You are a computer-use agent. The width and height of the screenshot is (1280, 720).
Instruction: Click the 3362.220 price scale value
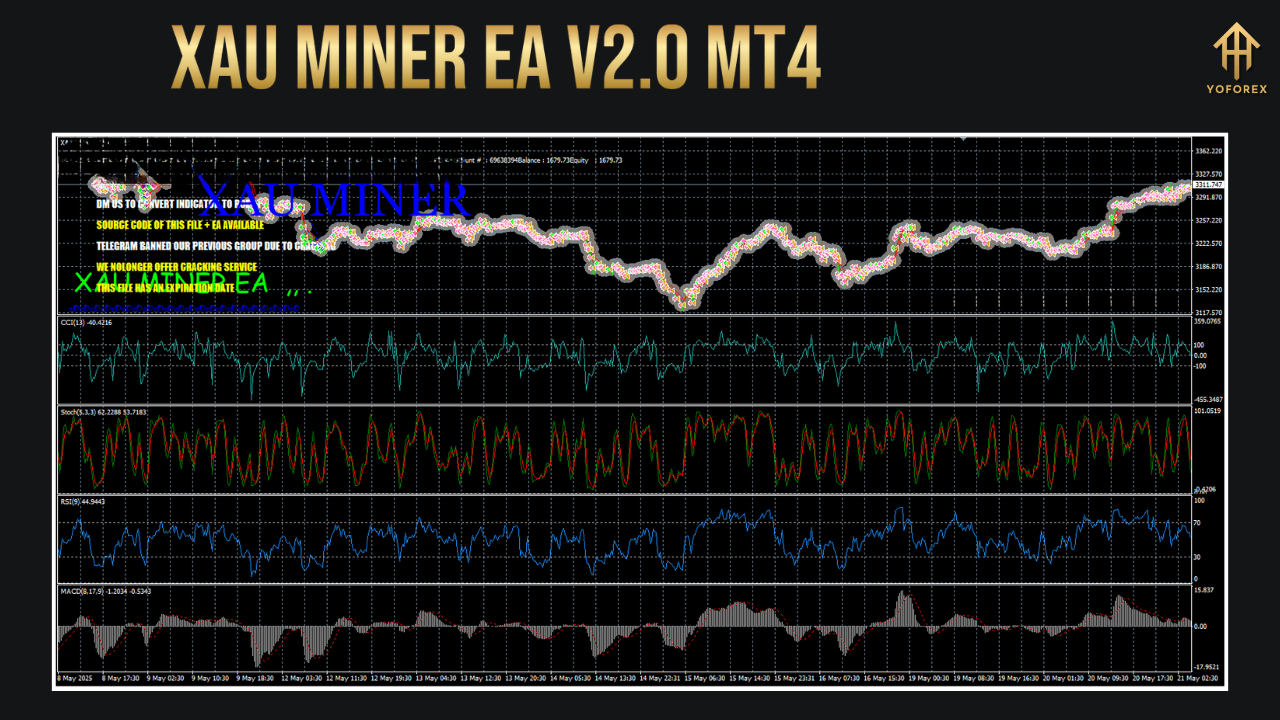click(1208, 151)
